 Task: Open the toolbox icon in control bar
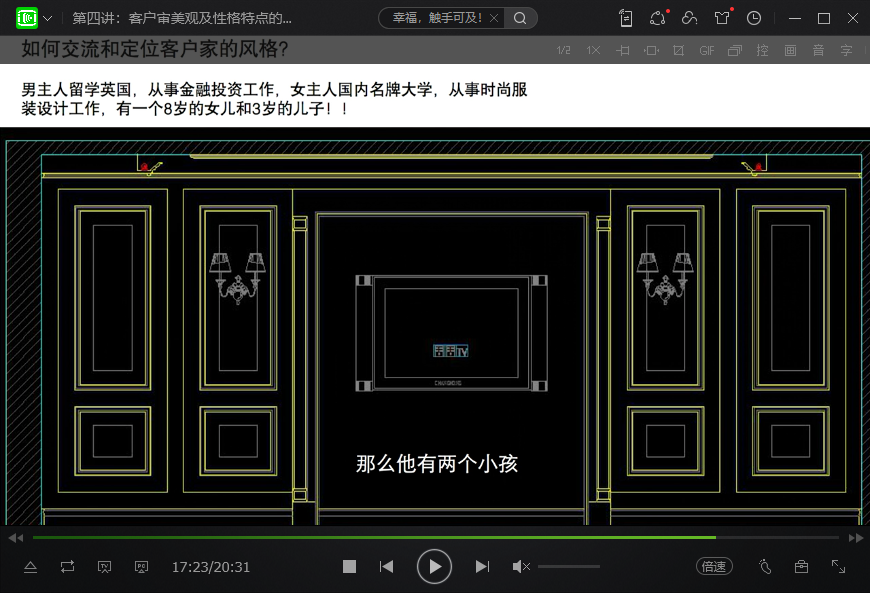[801, 567]
